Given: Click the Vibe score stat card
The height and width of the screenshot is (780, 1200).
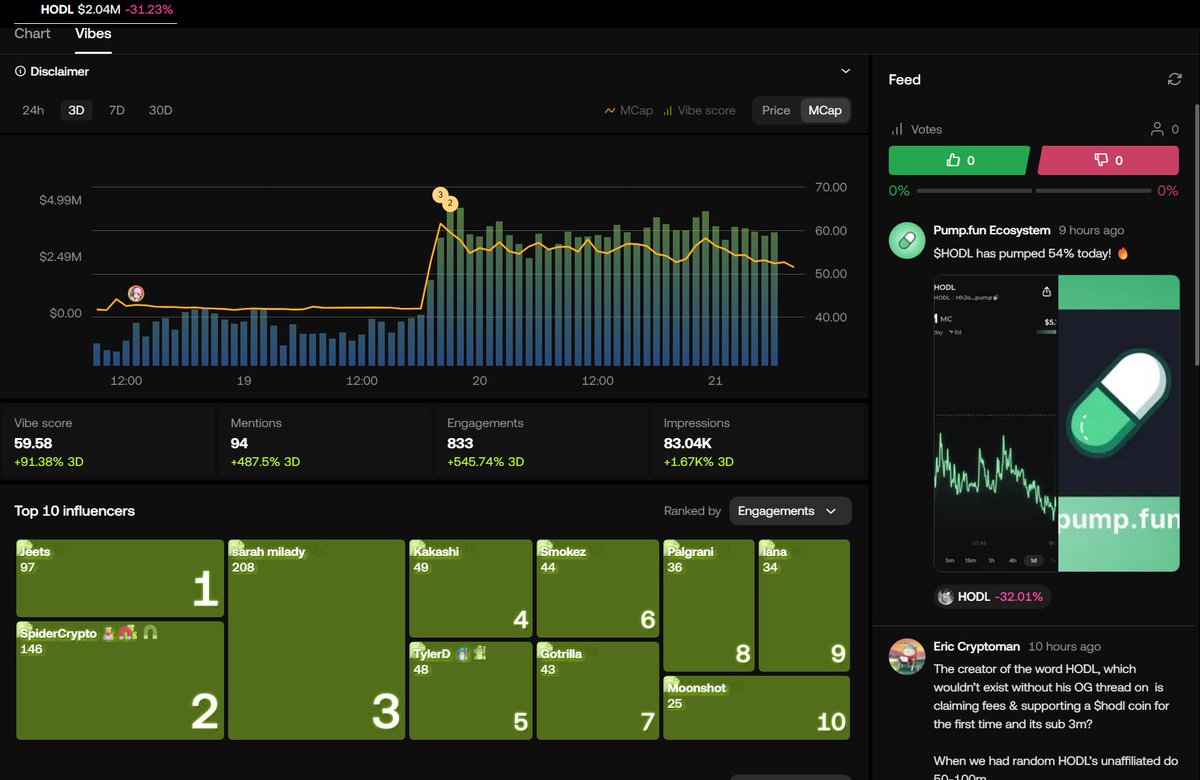Looking at the screenshot, I should [107, 443].
